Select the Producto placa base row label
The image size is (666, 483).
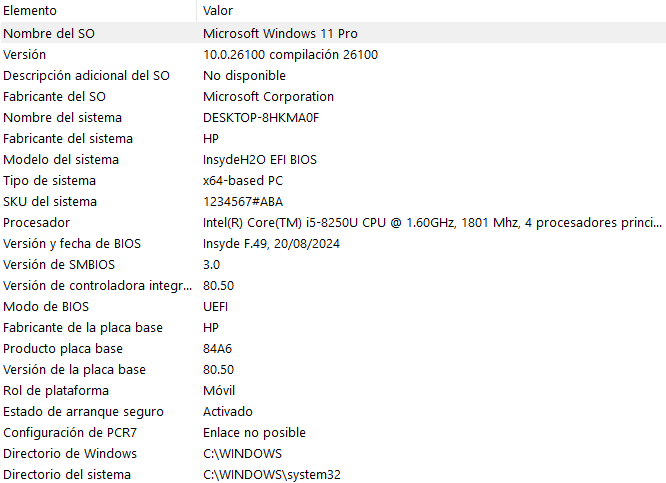tap(63, 349)
